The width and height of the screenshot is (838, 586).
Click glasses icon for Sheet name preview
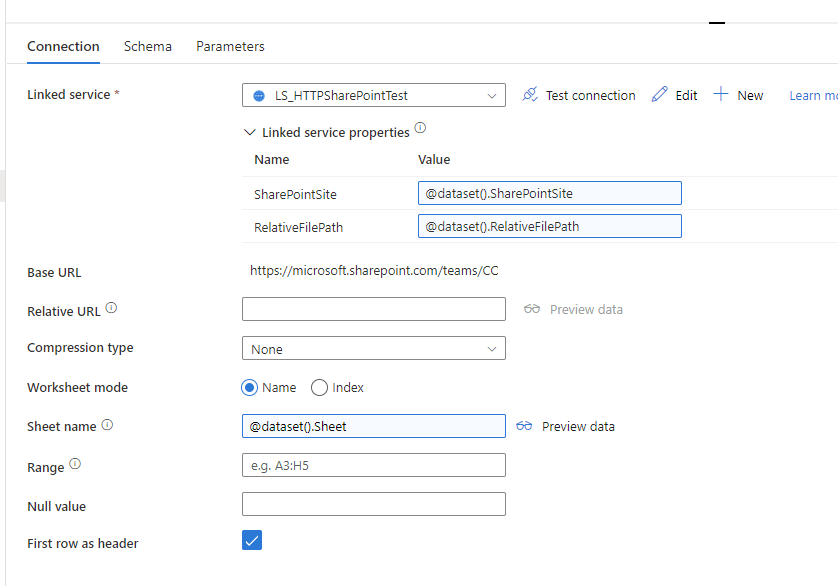pyautogui.click(x=525, y=426)
